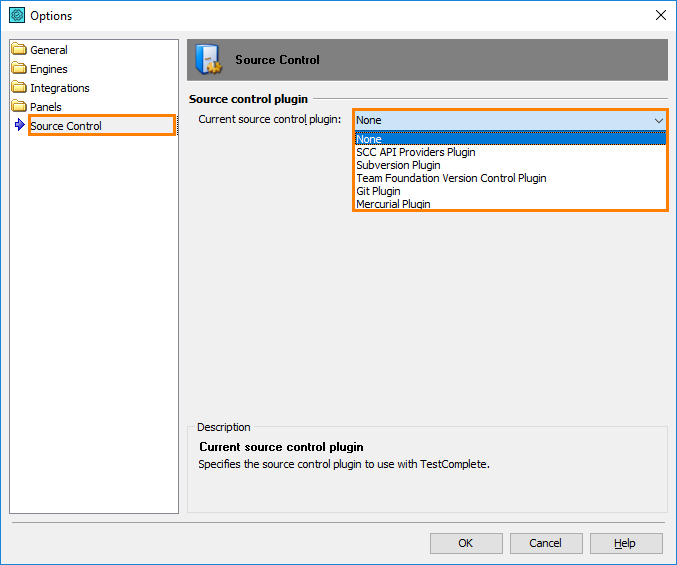Open the Source Control tree item

point(66,126)
